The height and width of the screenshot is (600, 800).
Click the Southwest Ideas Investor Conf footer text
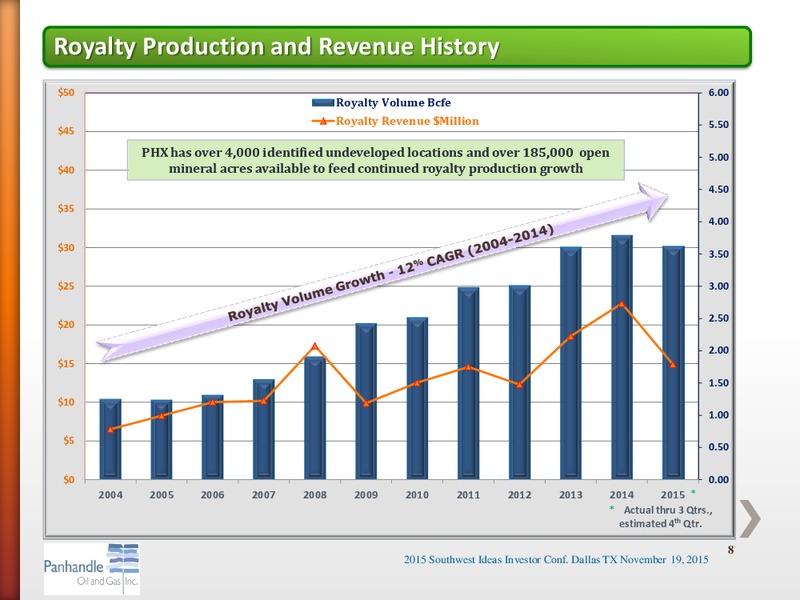[x=556, y=560]
